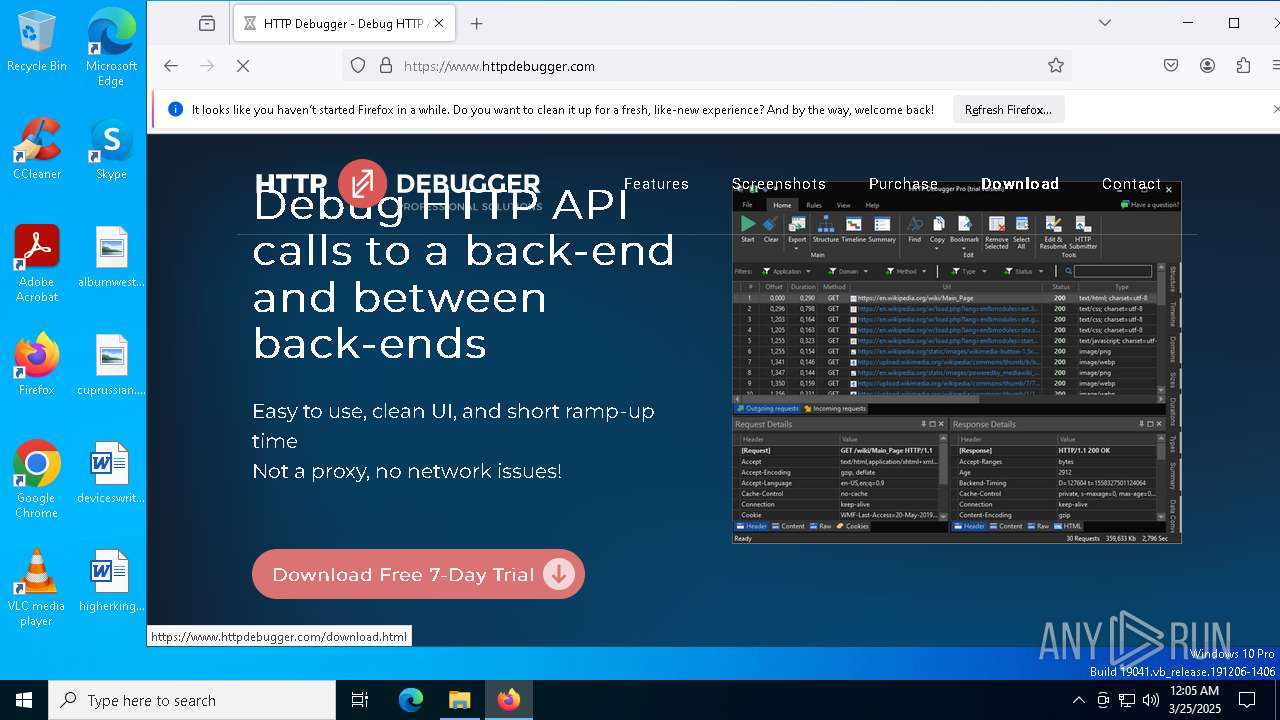Click the HTTP Debugger logo

pyautogui.click(x=397, y=186)
